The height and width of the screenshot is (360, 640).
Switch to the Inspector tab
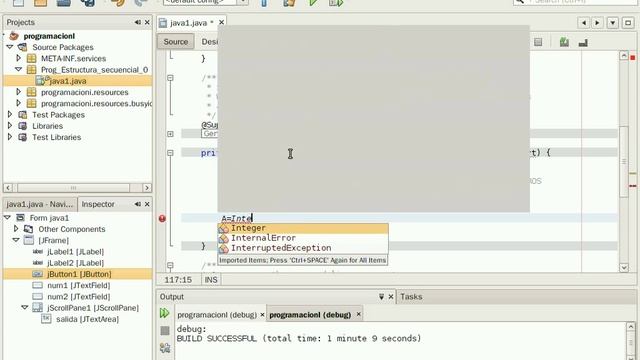pyautogui.click(x=98, y=204)
